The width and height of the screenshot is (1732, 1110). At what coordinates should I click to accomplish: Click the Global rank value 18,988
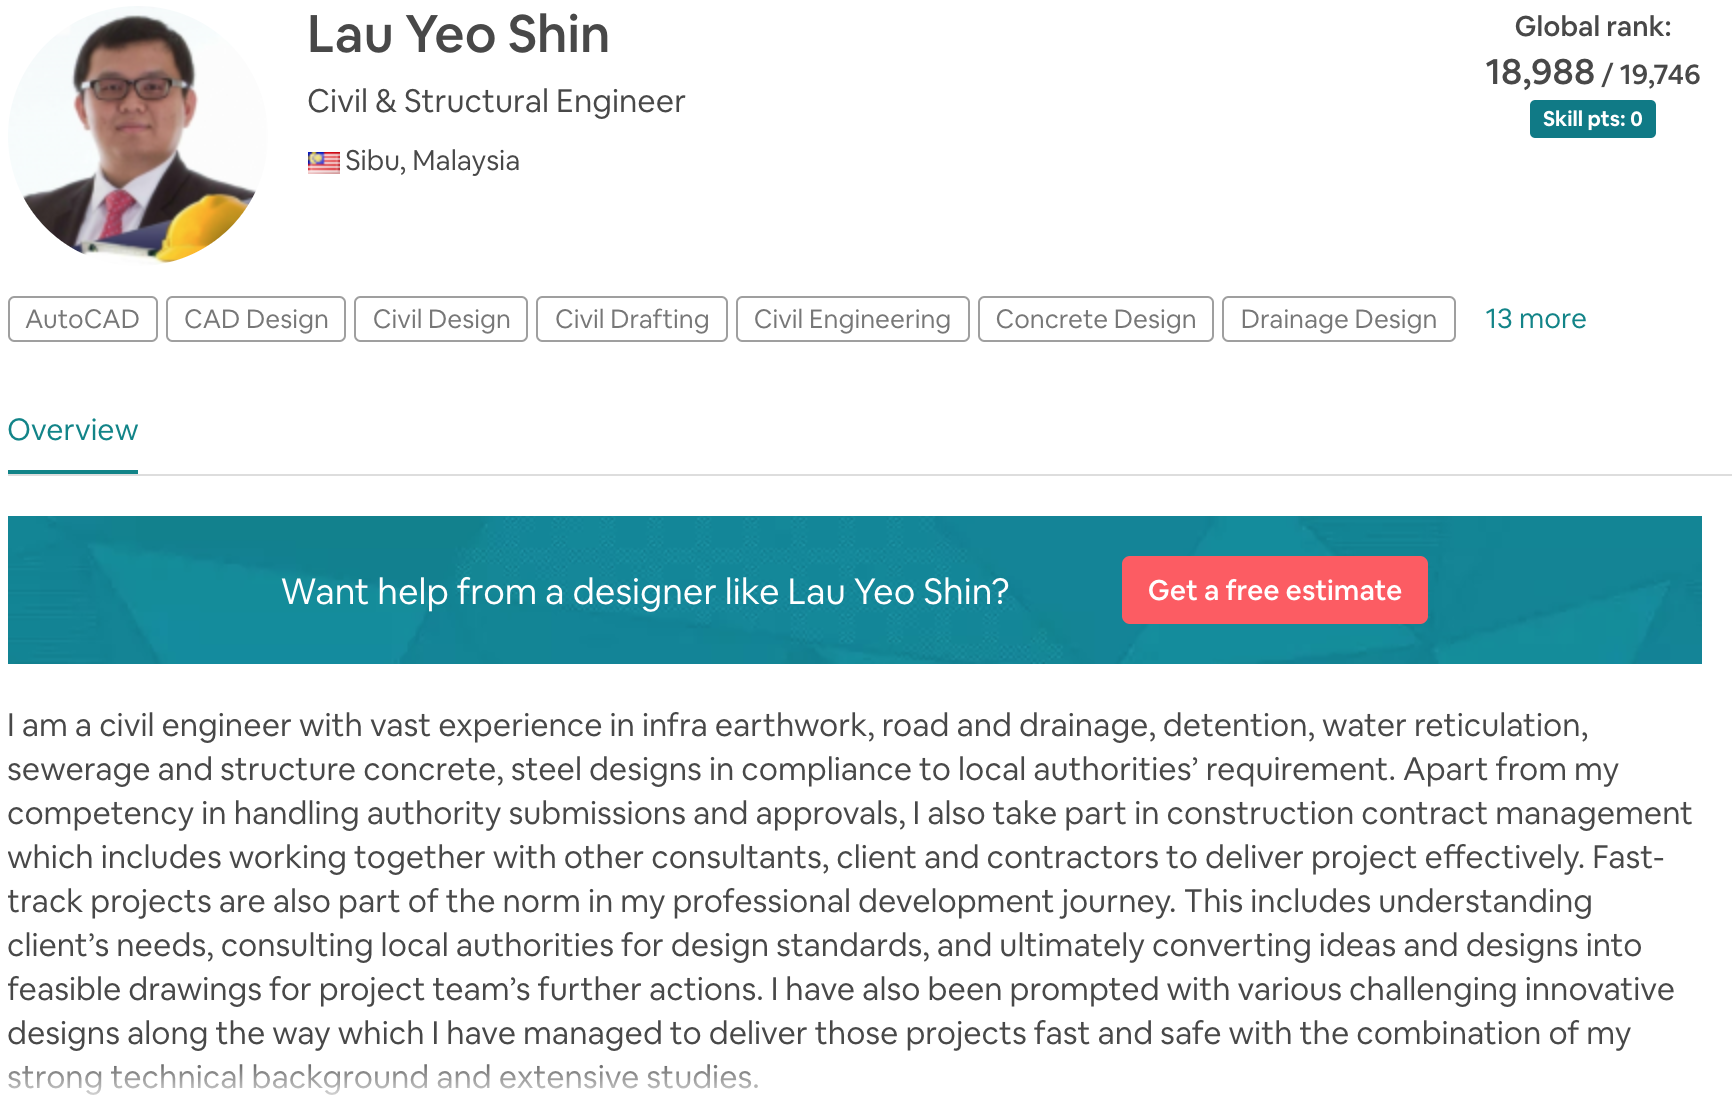coord(1539,72)
